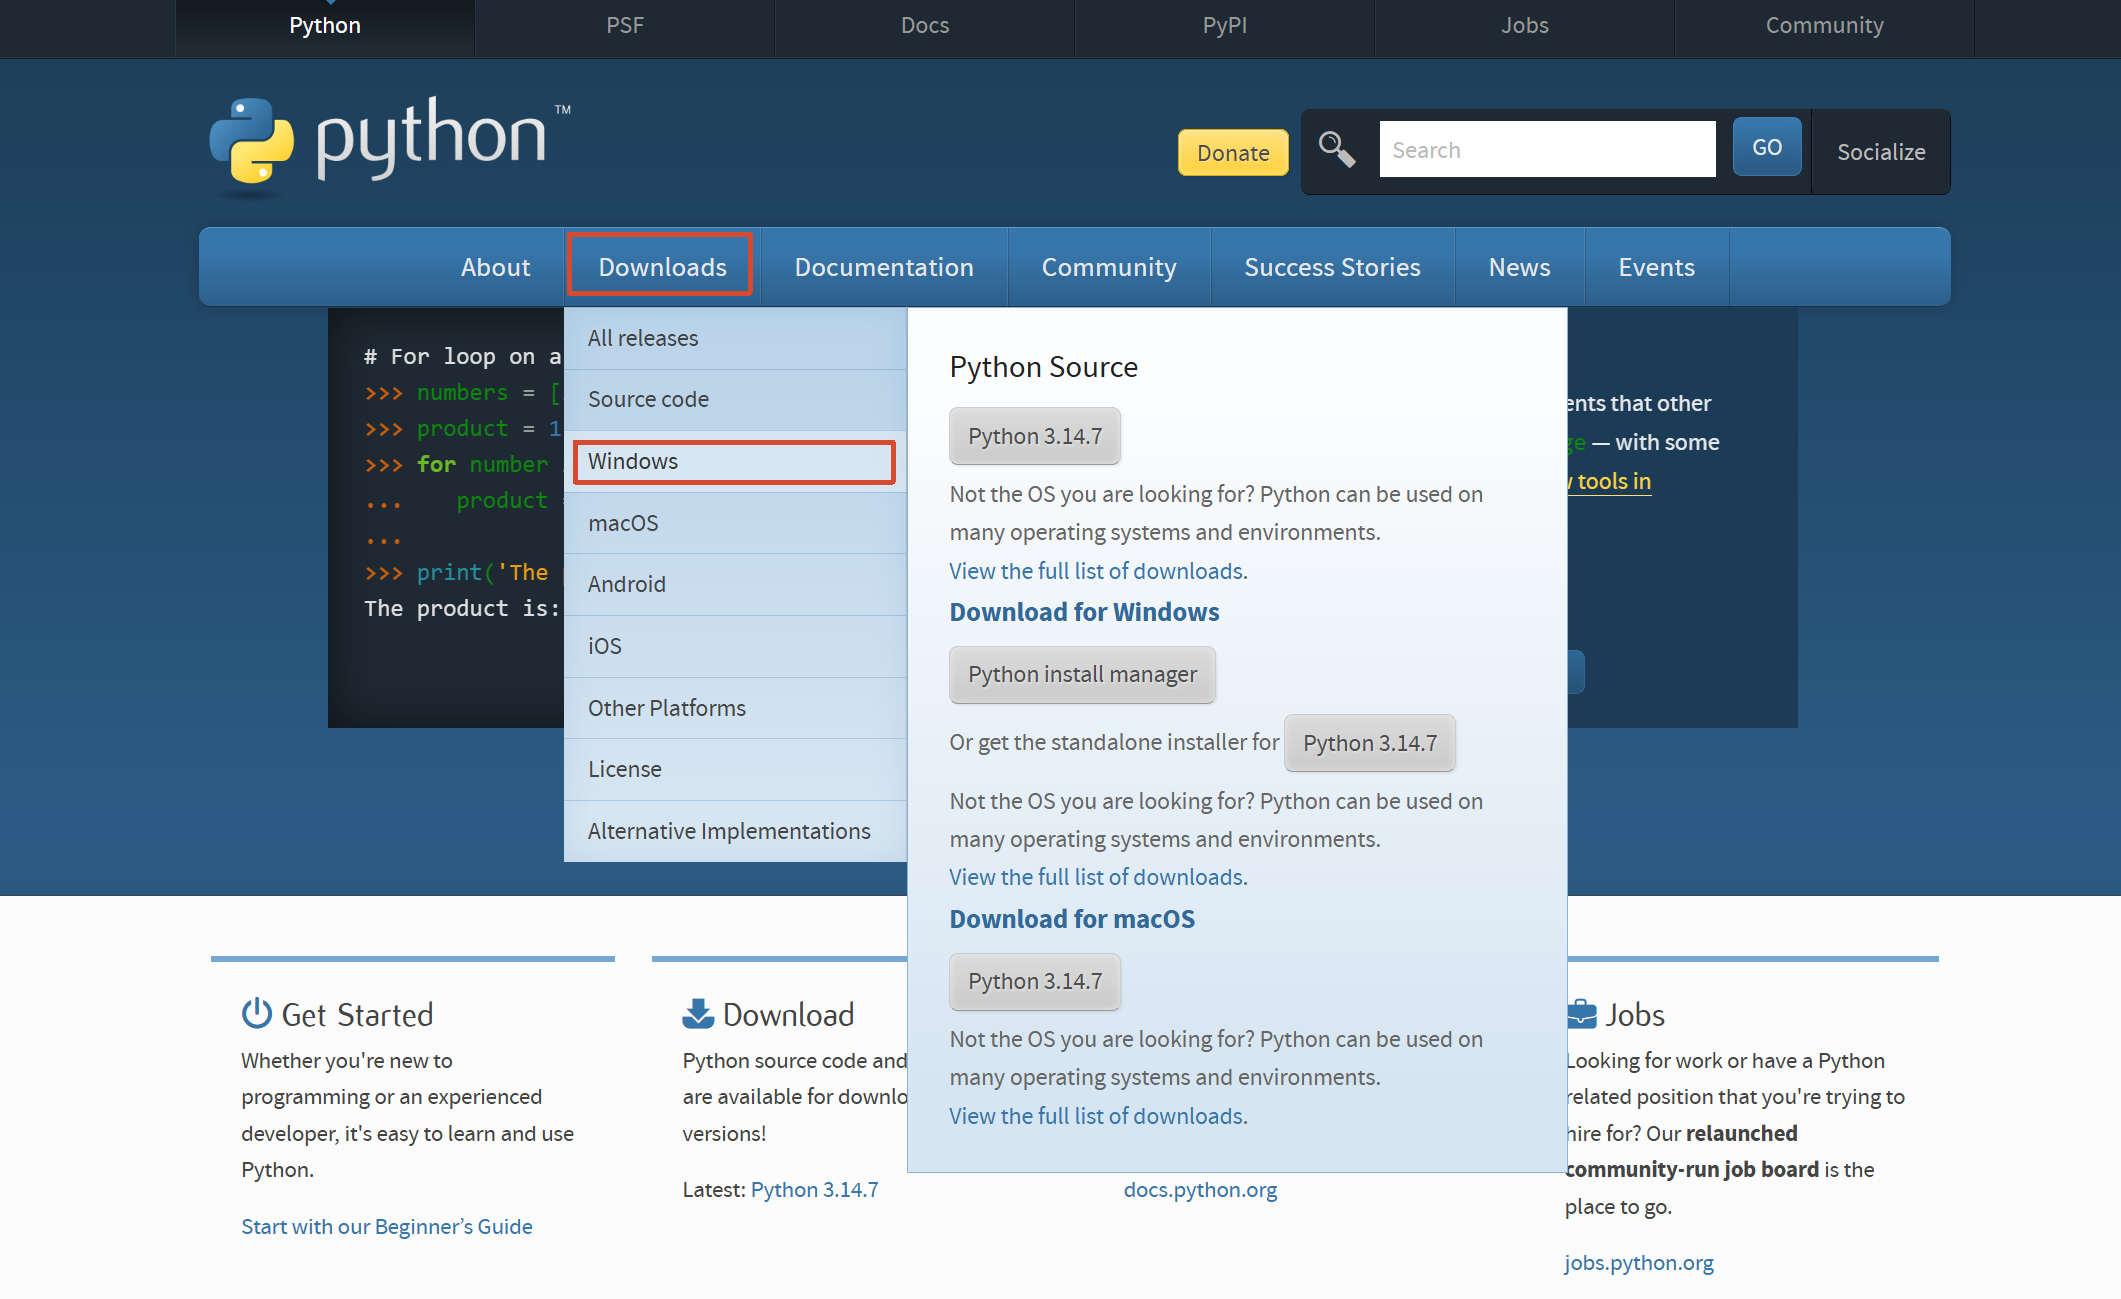Click the Latest: Python 3.14.7 link
This screenshot has width=2121, height=1299.
click(x=815, y=1189)
